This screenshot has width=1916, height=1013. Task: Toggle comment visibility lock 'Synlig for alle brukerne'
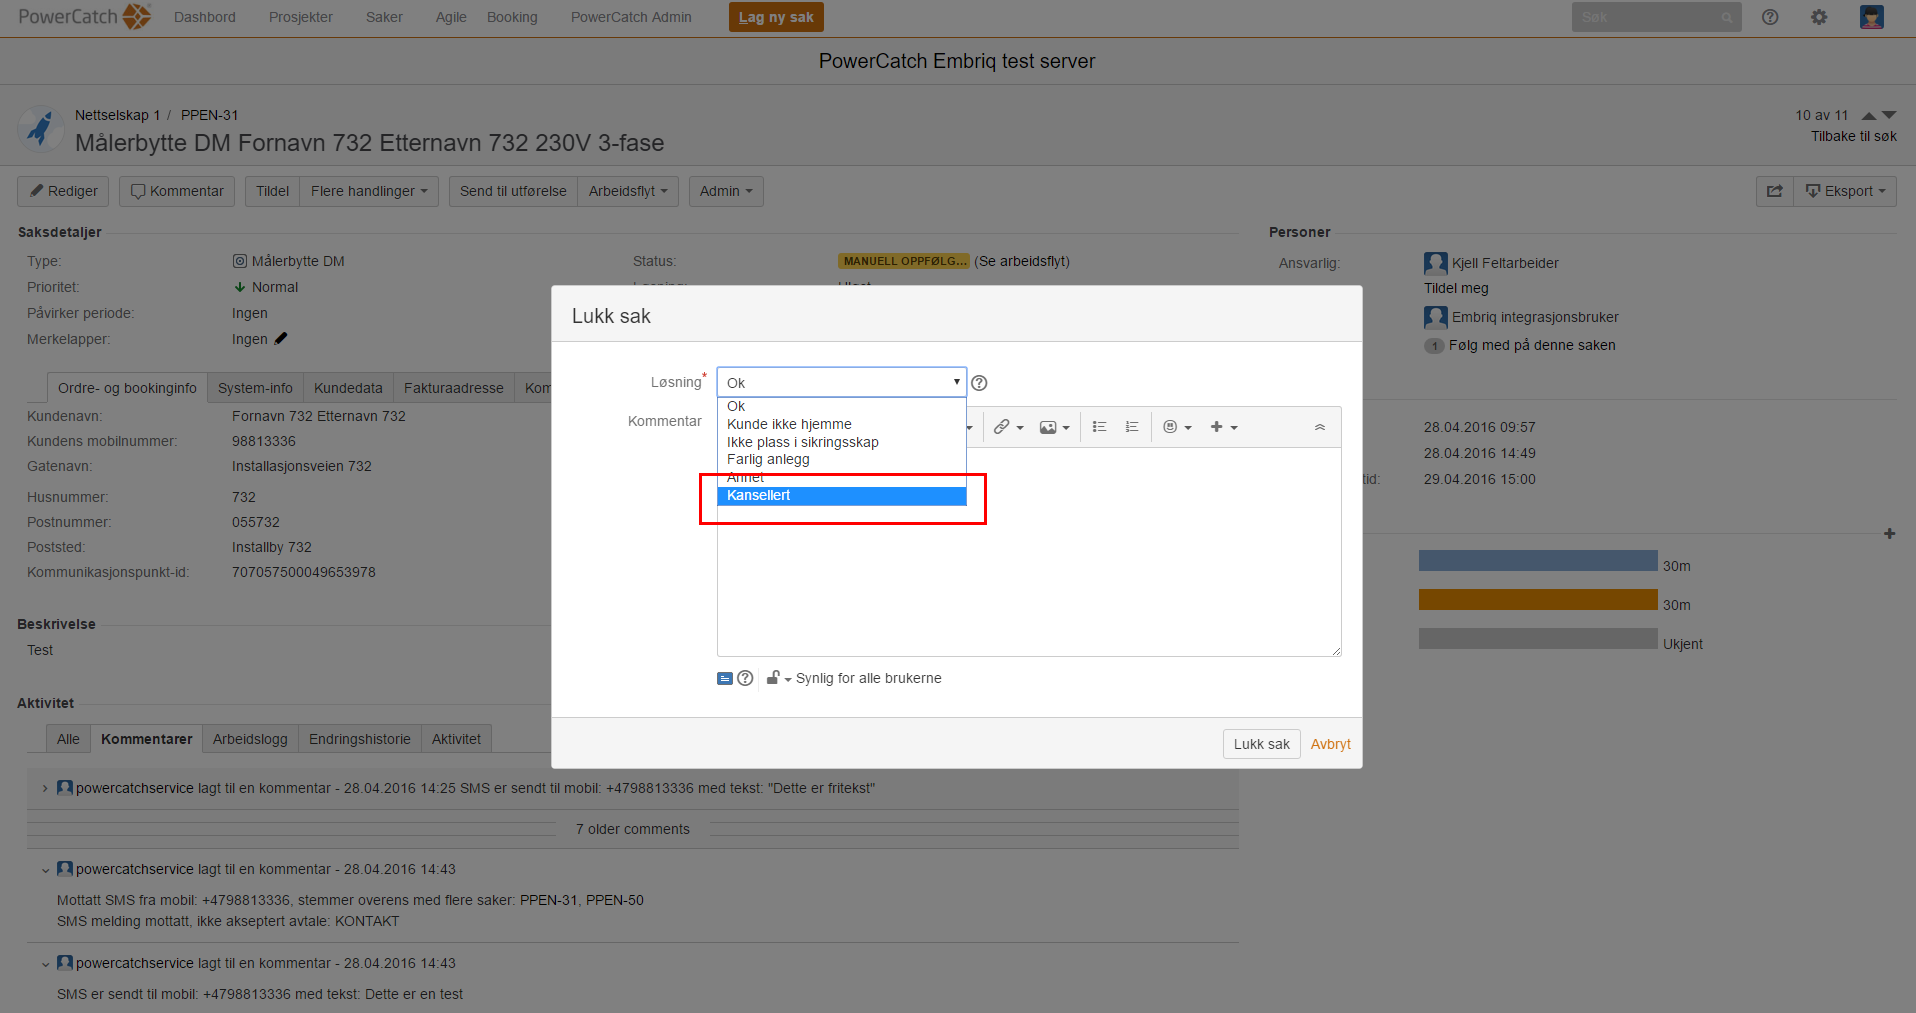[777, 678]
